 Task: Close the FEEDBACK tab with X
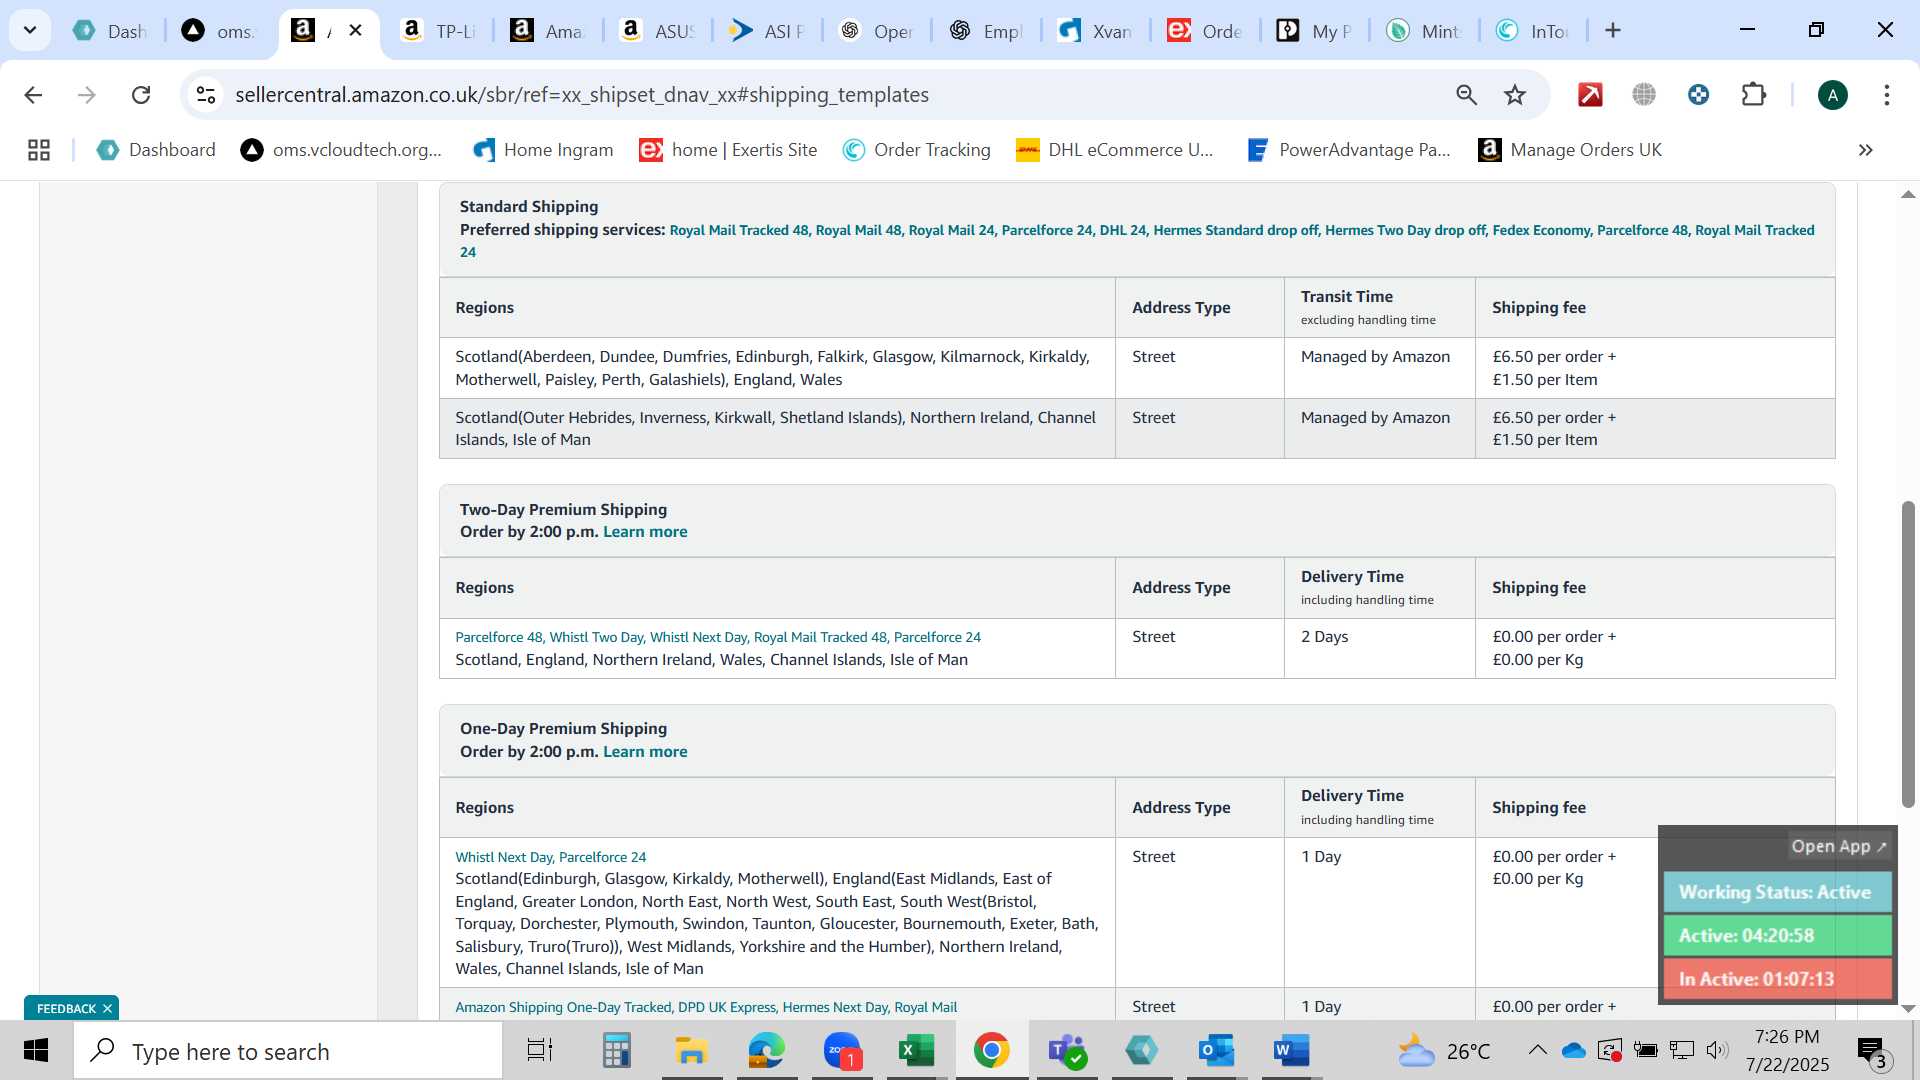point(107,1009)
